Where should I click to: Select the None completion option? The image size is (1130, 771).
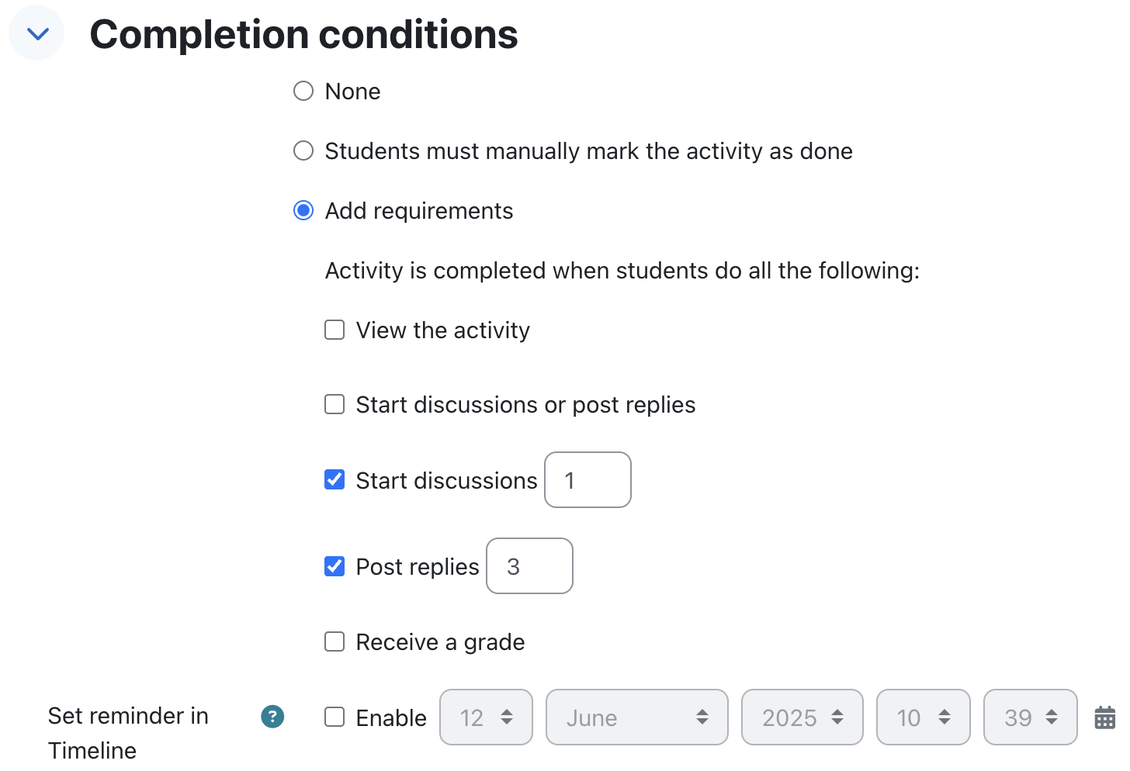point(303,90)
